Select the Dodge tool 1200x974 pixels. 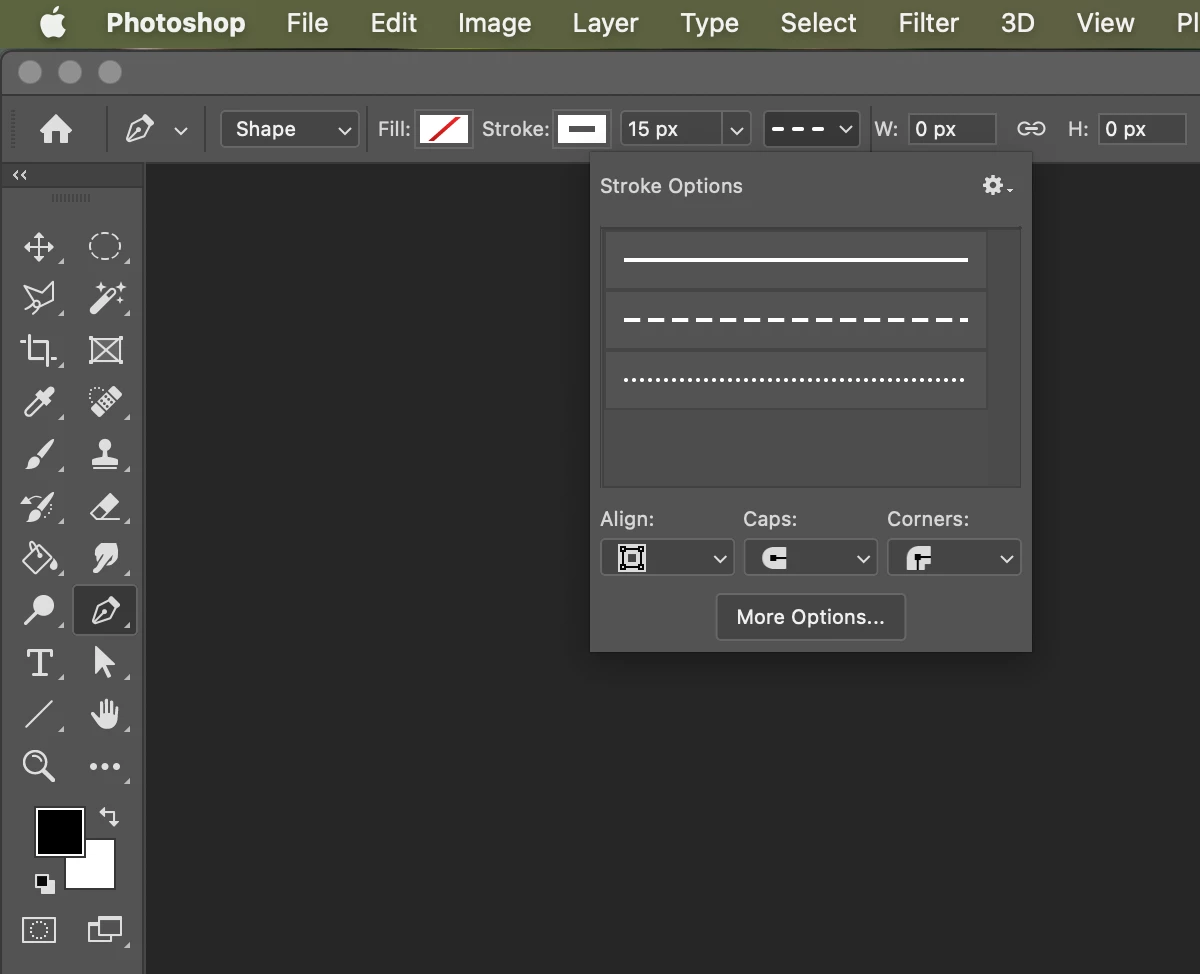pyautogui.click(x=39, y=610)
